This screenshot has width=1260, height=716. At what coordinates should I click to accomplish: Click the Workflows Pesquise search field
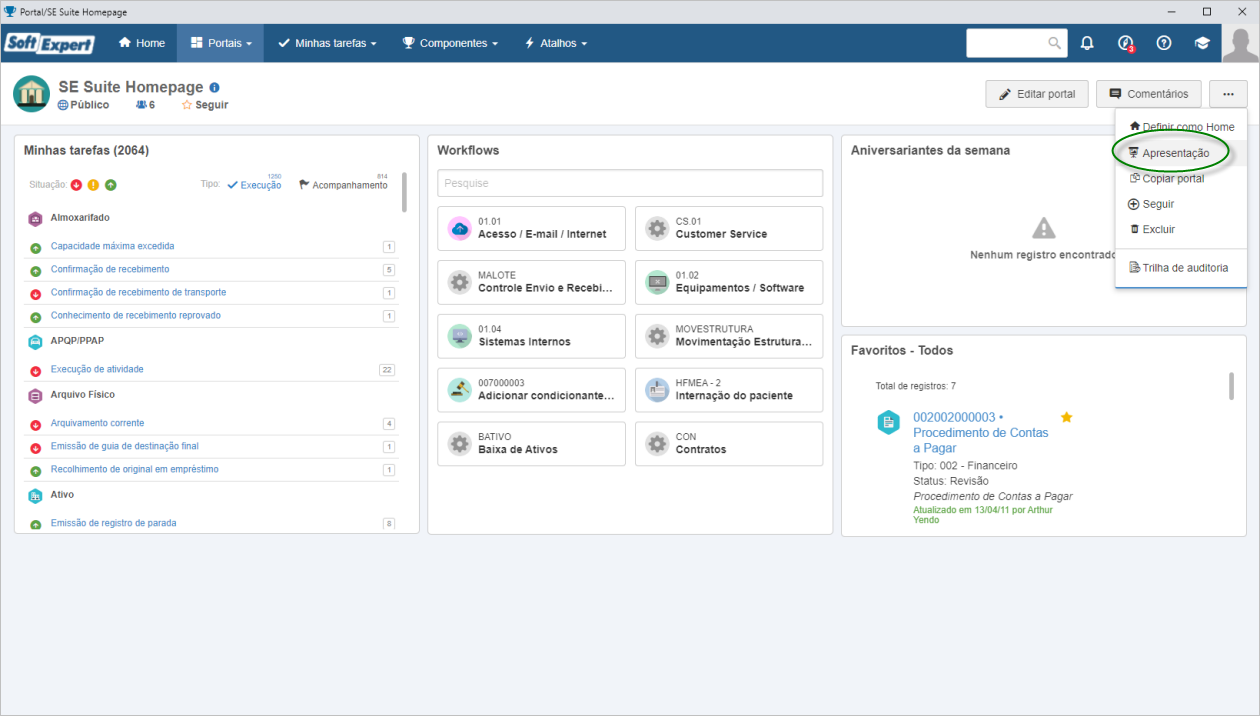pos(630,183)
